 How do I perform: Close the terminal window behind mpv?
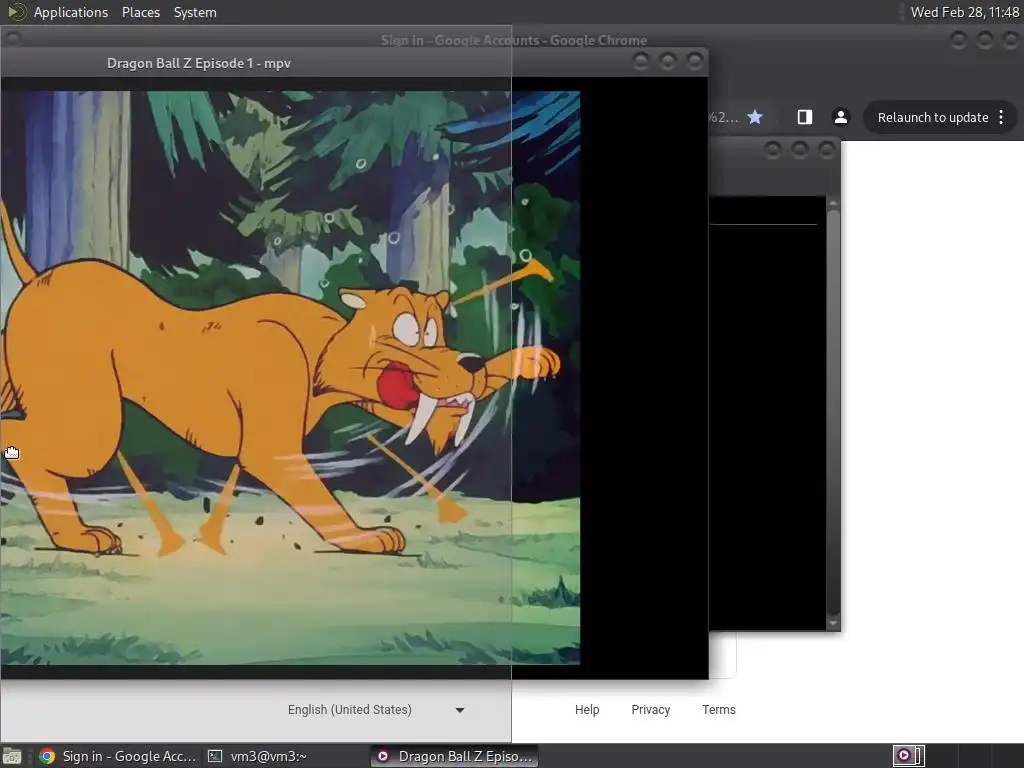827,150
